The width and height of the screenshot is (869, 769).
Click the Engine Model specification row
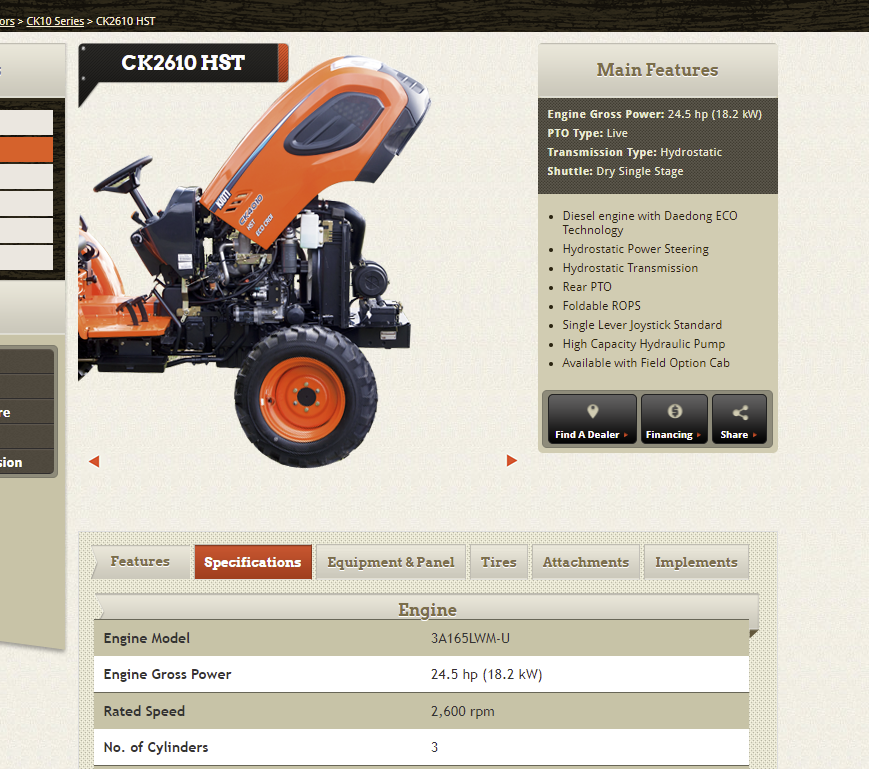click(x=421, y=638)
